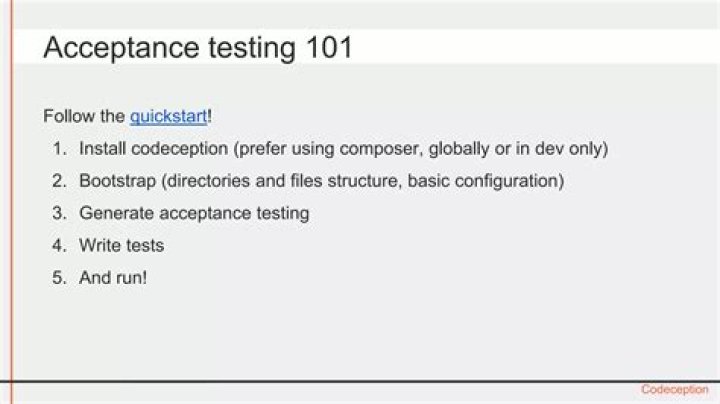720x404 pixels.
Task: Open the quickstart hyperlink
Action: point(168,116)
